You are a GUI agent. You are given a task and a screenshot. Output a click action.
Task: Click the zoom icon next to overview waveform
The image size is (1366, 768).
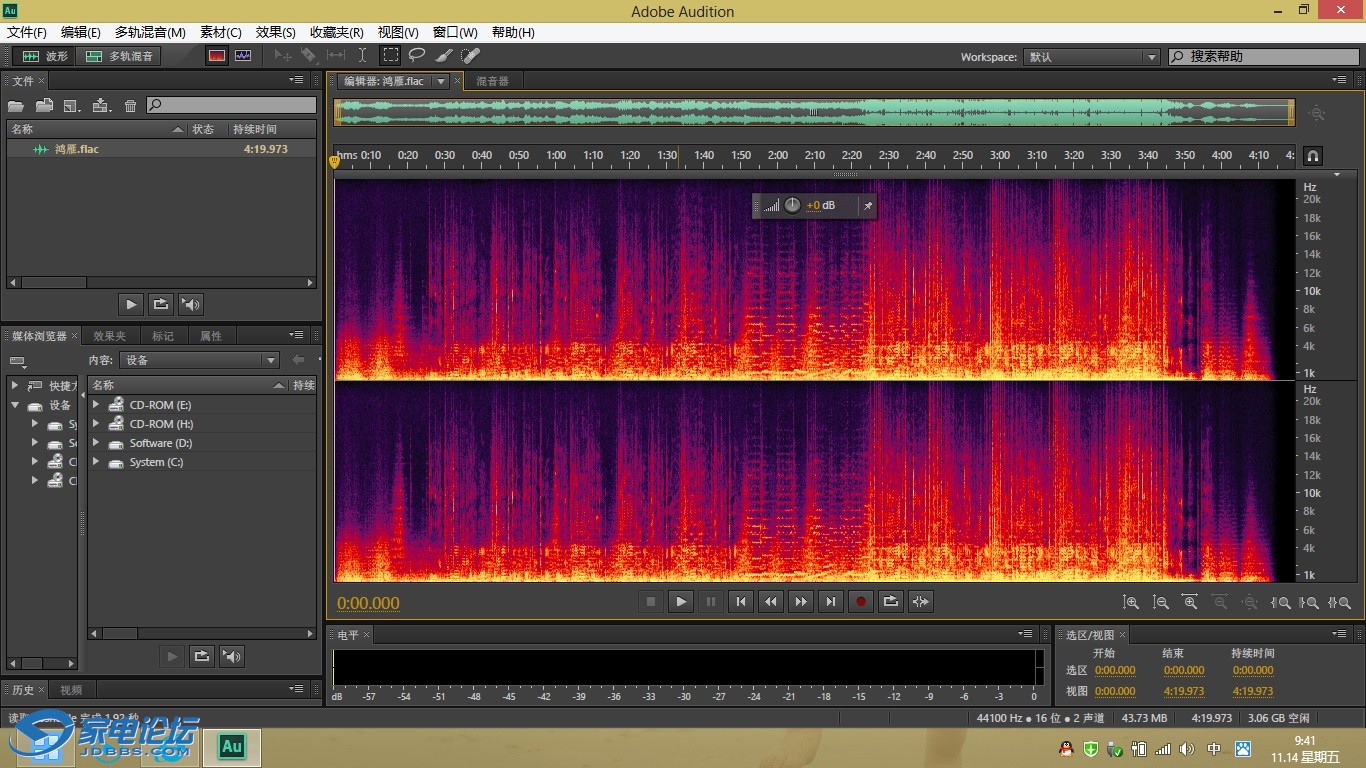[x=1317, y=114]
